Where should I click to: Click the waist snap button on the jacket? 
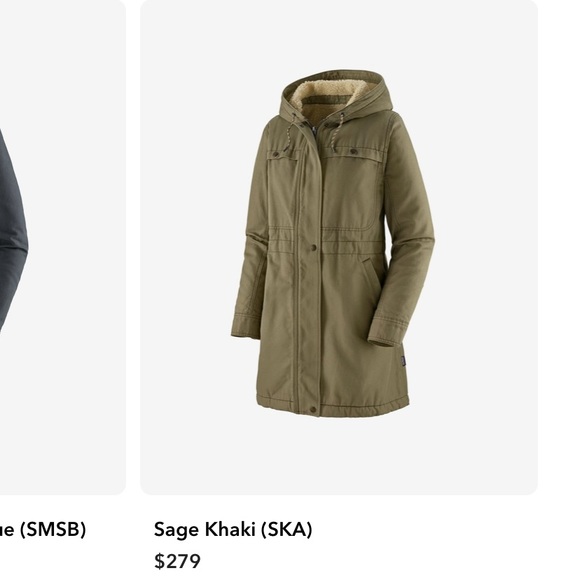point(314,247)
